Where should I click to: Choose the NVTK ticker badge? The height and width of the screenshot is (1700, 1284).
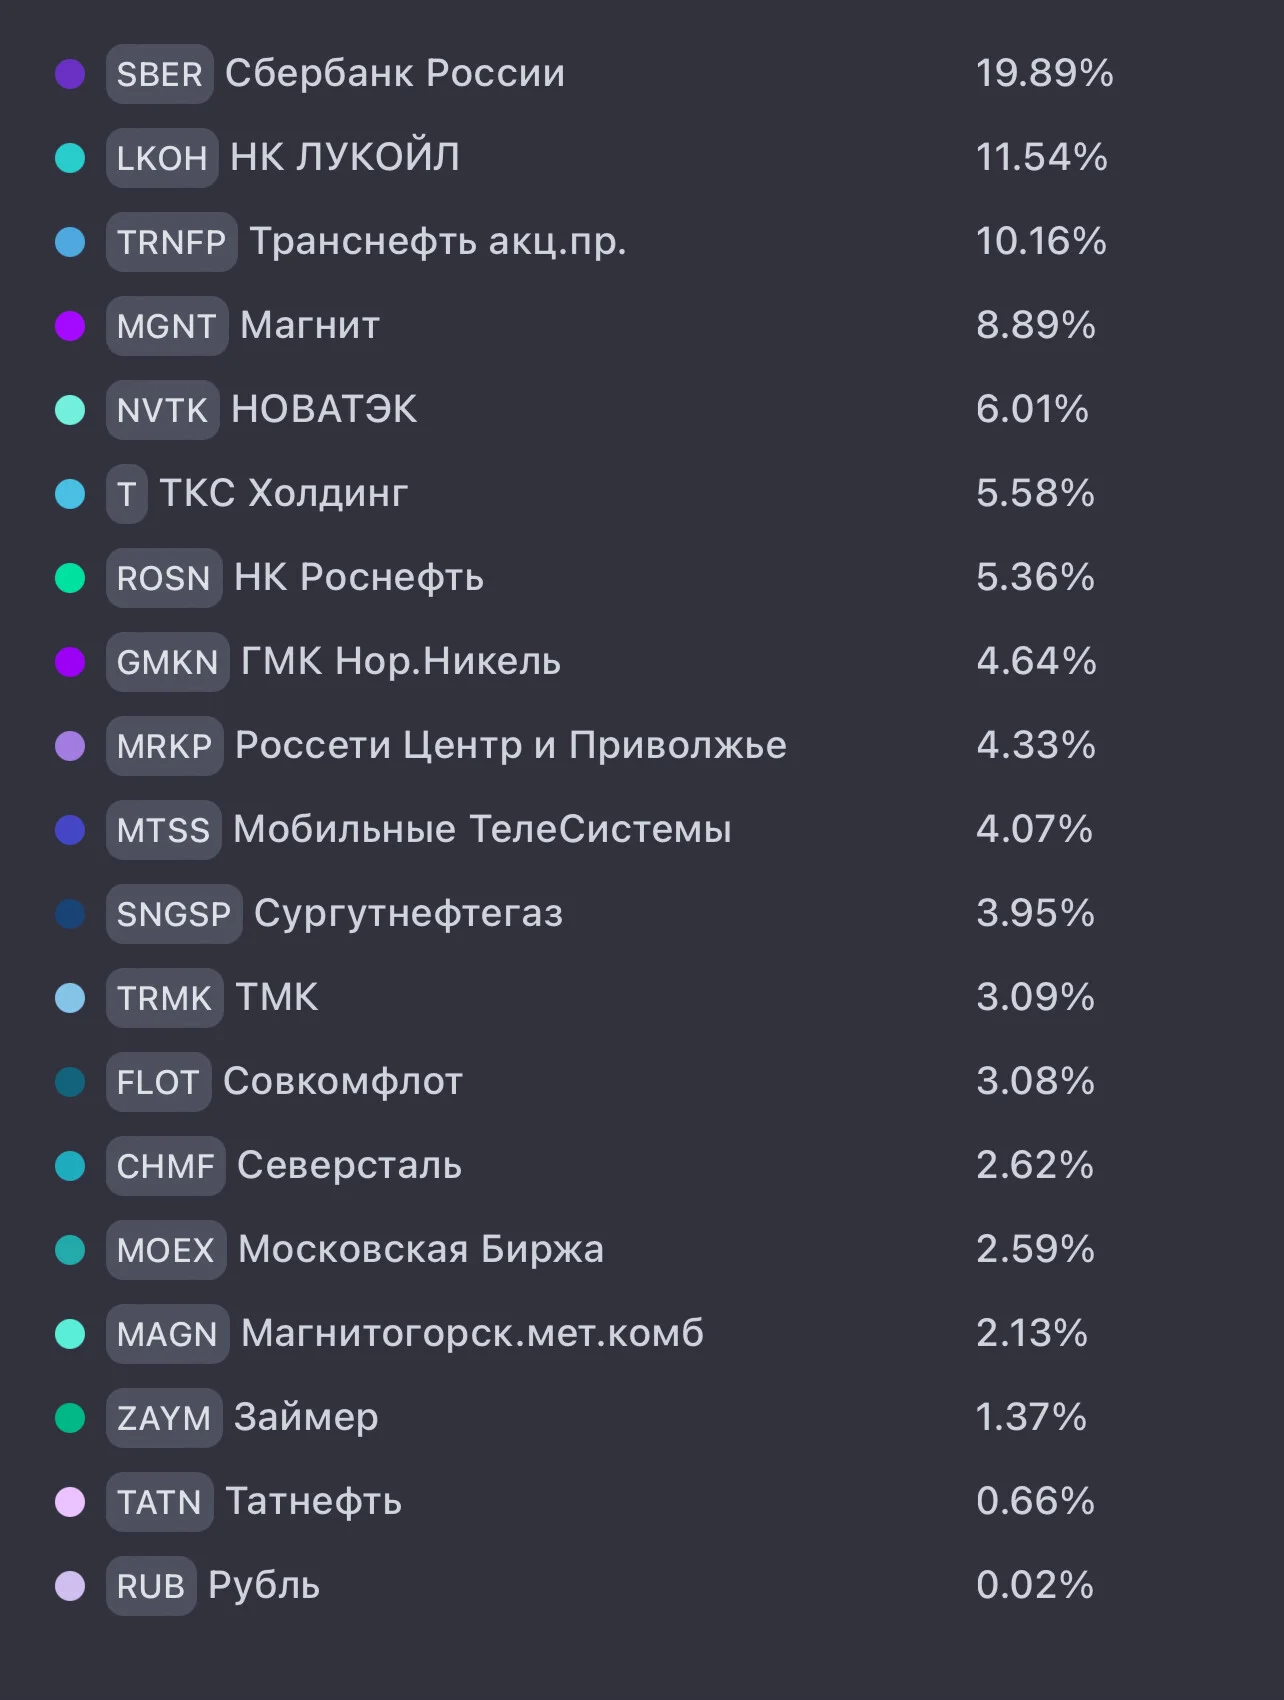click(x=163, y=410)
